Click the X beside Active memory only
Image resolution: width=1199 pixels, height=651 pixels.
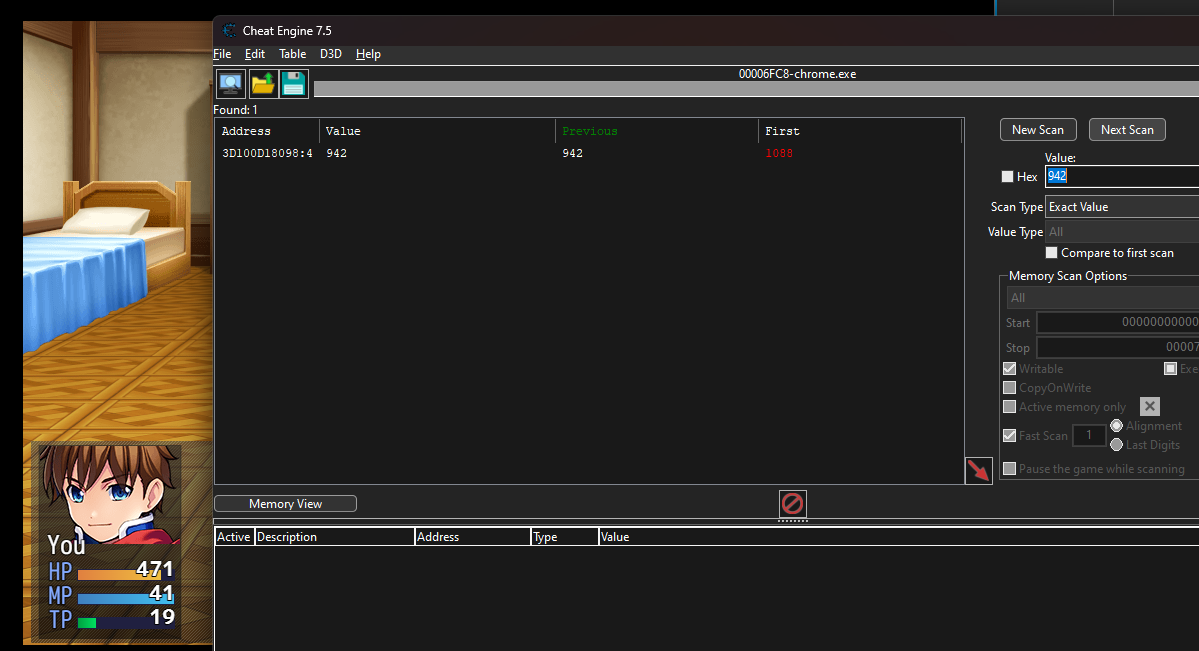click(x=1149, y=406)
